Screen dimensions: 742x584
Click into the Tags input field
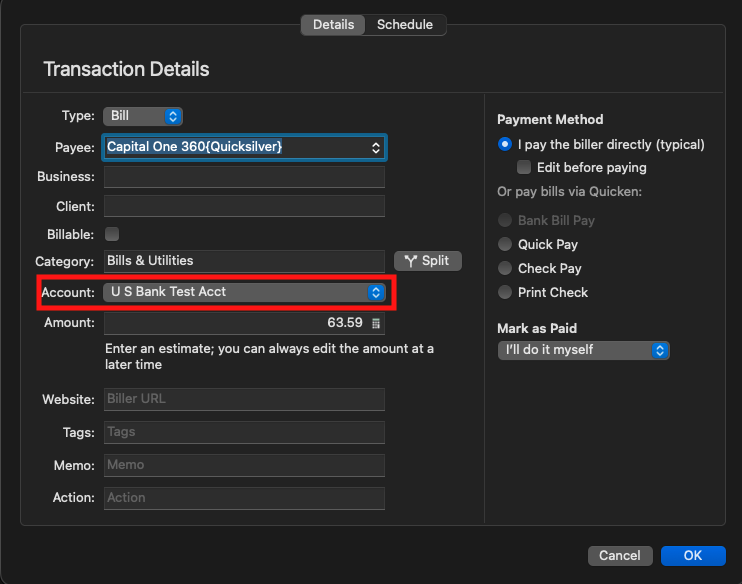tap(244, 432)
